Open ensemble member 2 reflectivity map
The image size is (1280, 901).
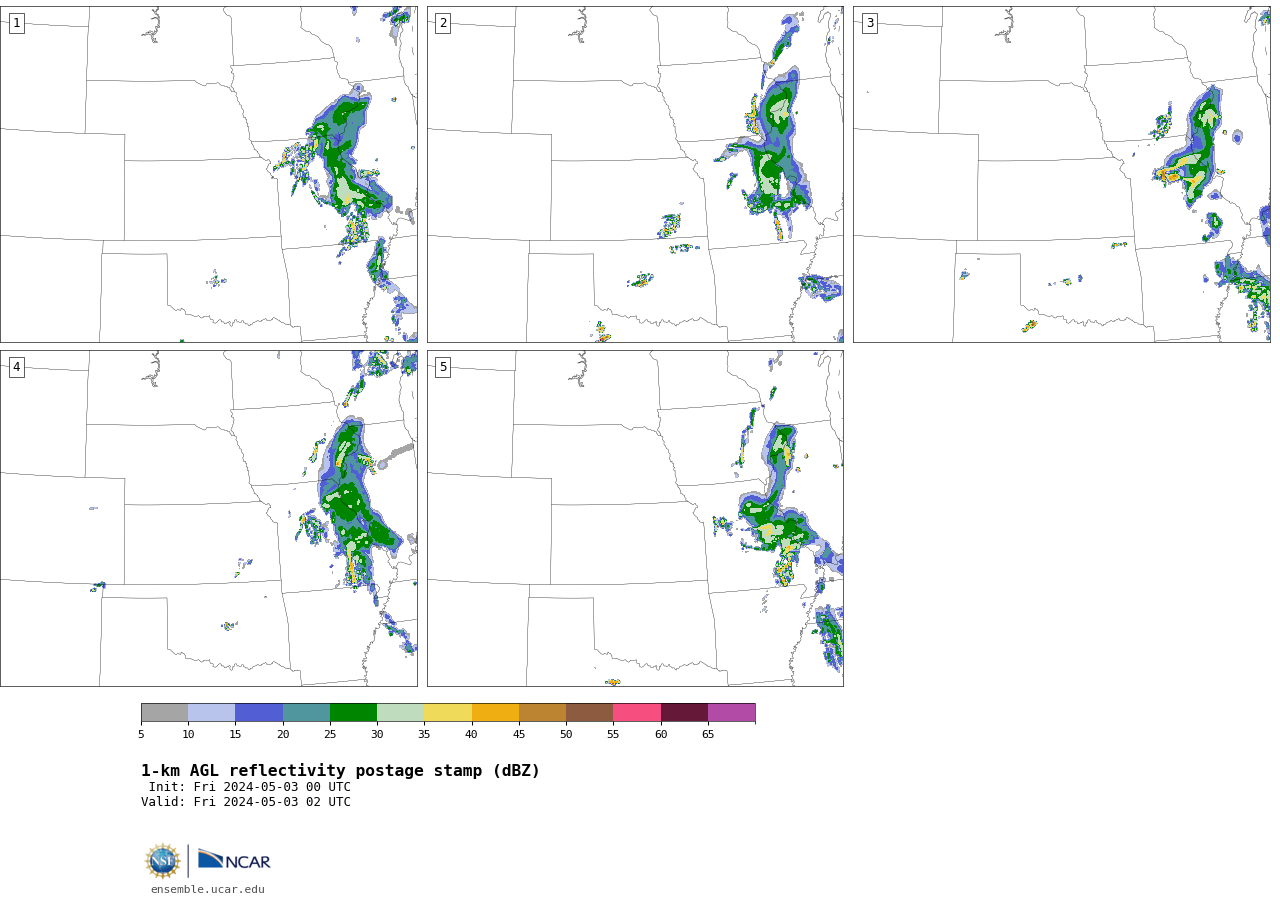(x=635, y=174)
